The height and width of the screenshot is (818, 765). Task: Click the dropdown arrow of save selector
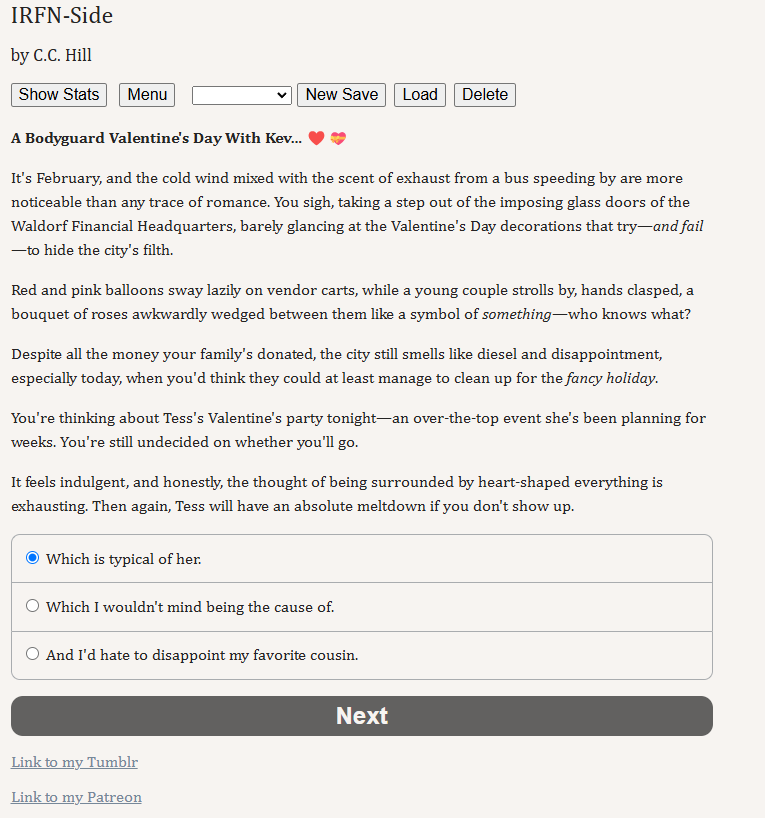click(282, 95)
